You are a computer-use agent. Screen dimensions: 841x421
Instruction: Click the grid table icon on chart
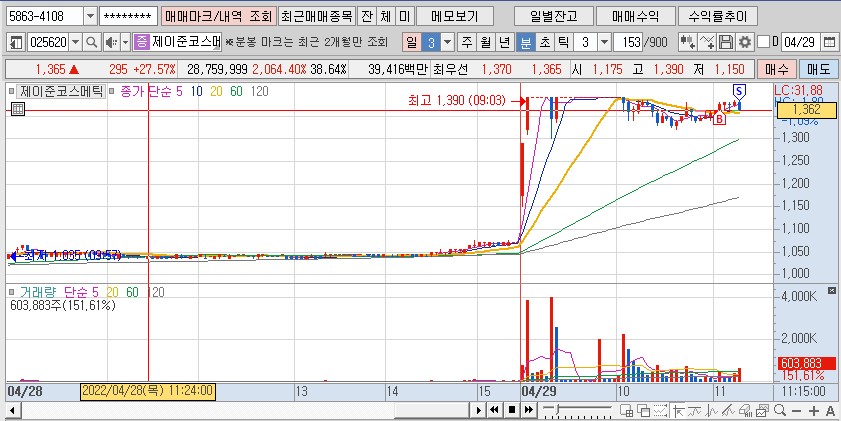[17, 109]
